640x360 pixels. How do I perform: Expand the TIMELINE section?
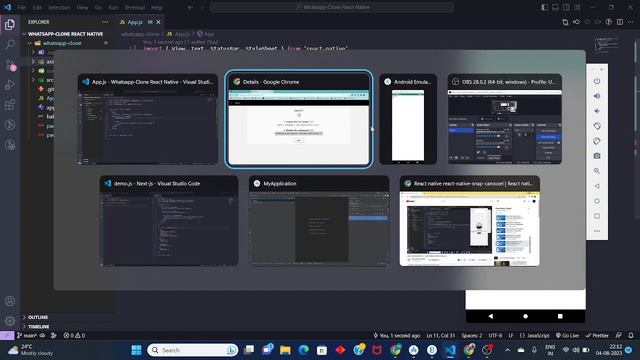[x=38, y=327]
